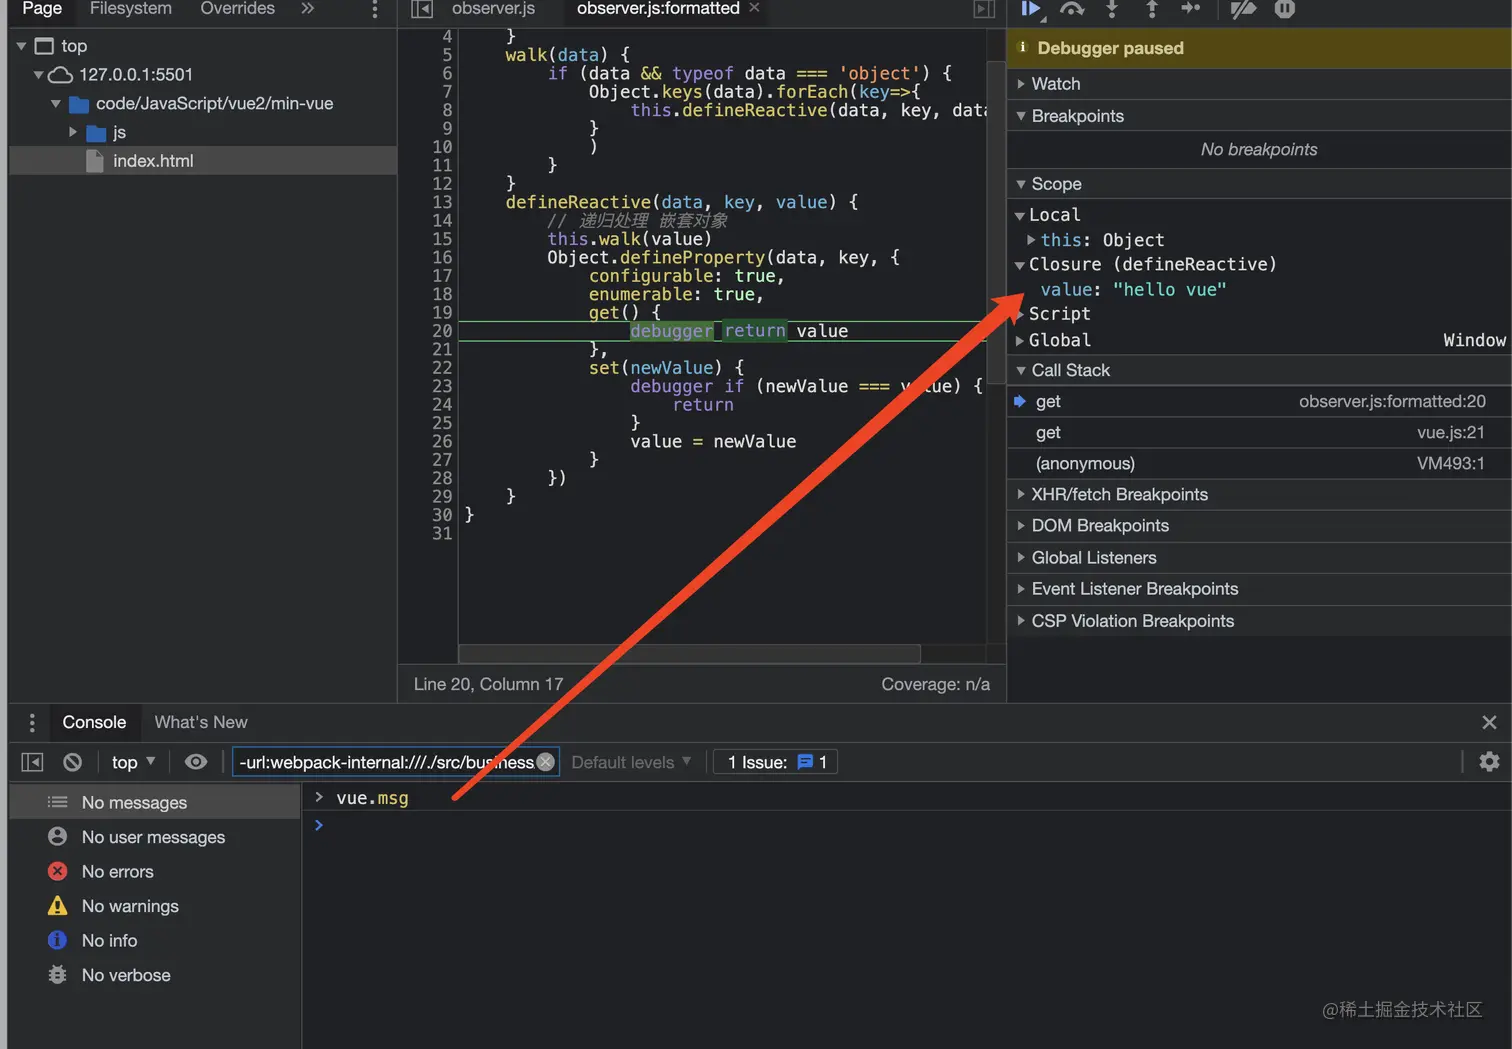
Task: Step out of current function
Action: [1152, 9]
